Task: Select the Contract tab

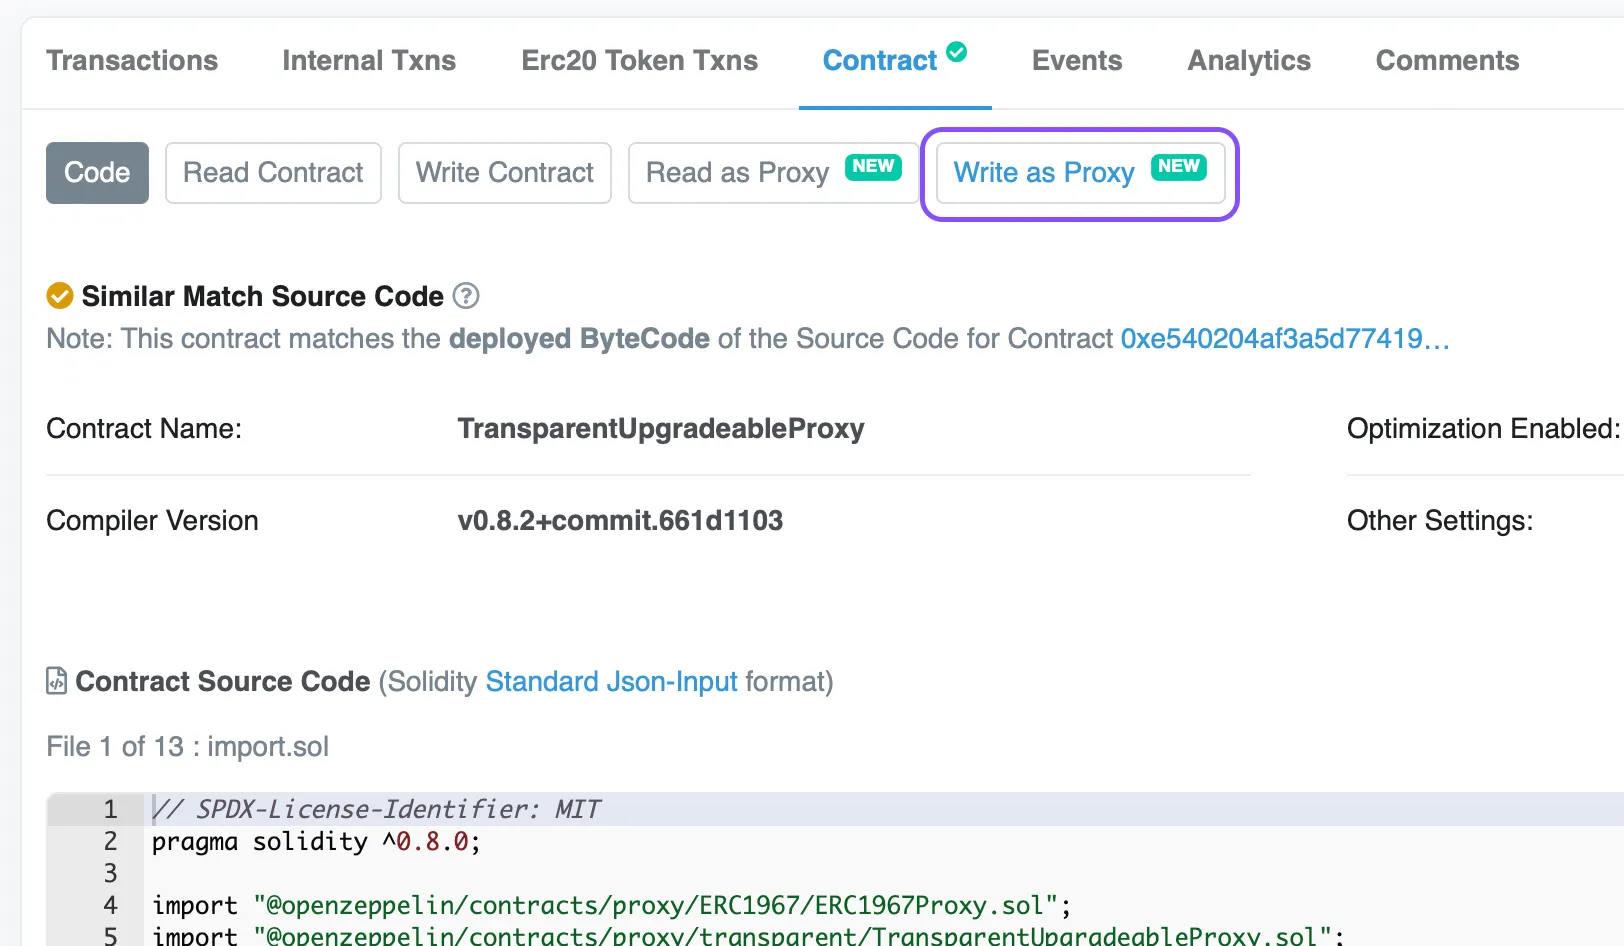Action: [x=879, y=61]
